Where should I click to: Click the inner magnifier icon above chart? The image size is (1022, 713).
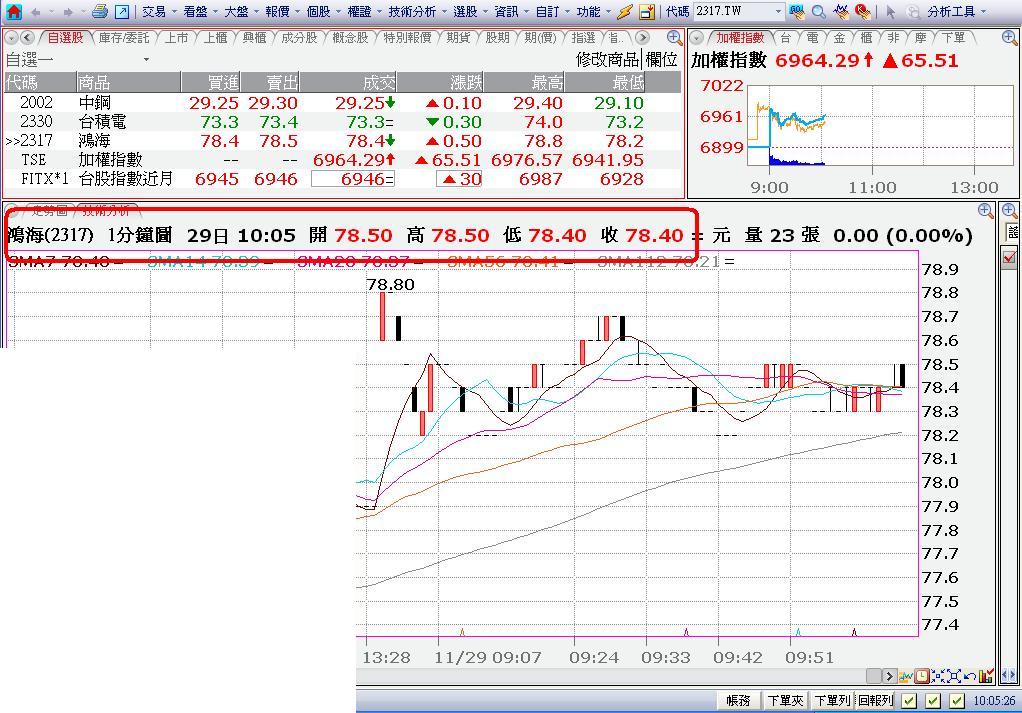pyautogui.click(x=986, y=211)
